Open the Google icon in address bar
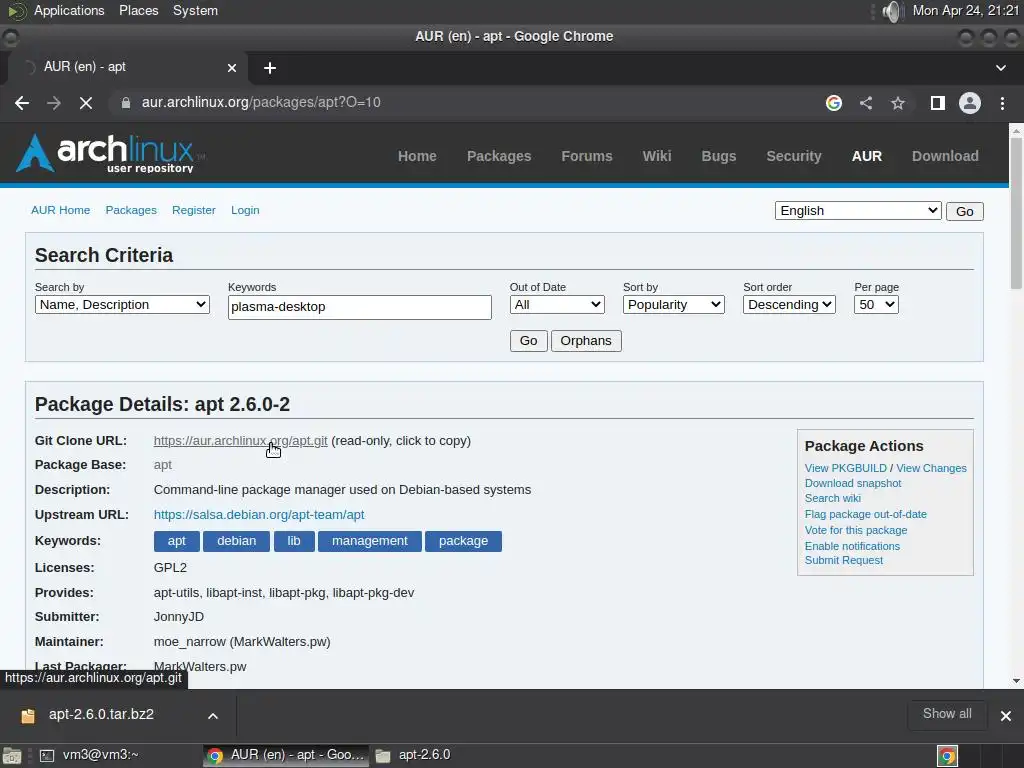This screenshot has width=1024, height=768. tap(834, 103)
